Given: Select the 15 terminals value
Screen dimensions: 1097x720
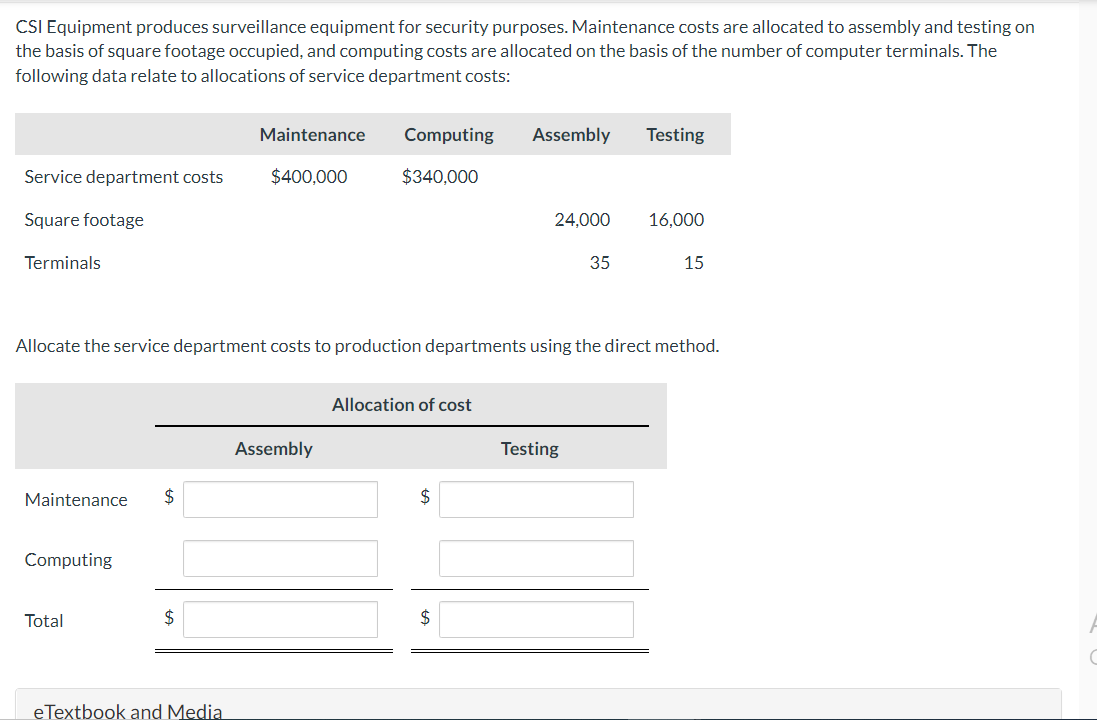Looking at the screenshot, I should click(x=693, y=263).
